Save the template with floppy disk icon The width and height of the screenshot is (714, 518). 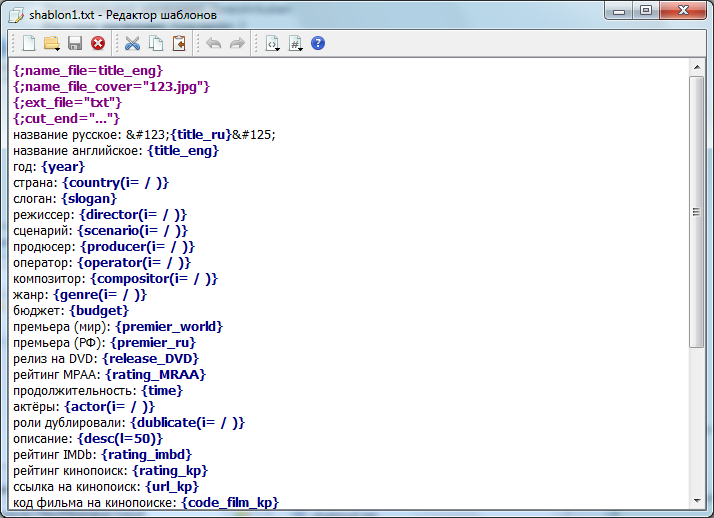coord(75,43)
